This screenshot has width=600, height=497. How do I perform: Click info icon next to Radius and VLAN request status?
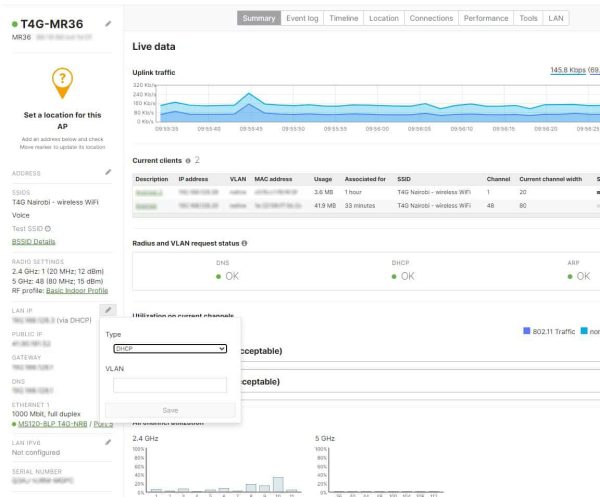point(245,243)
